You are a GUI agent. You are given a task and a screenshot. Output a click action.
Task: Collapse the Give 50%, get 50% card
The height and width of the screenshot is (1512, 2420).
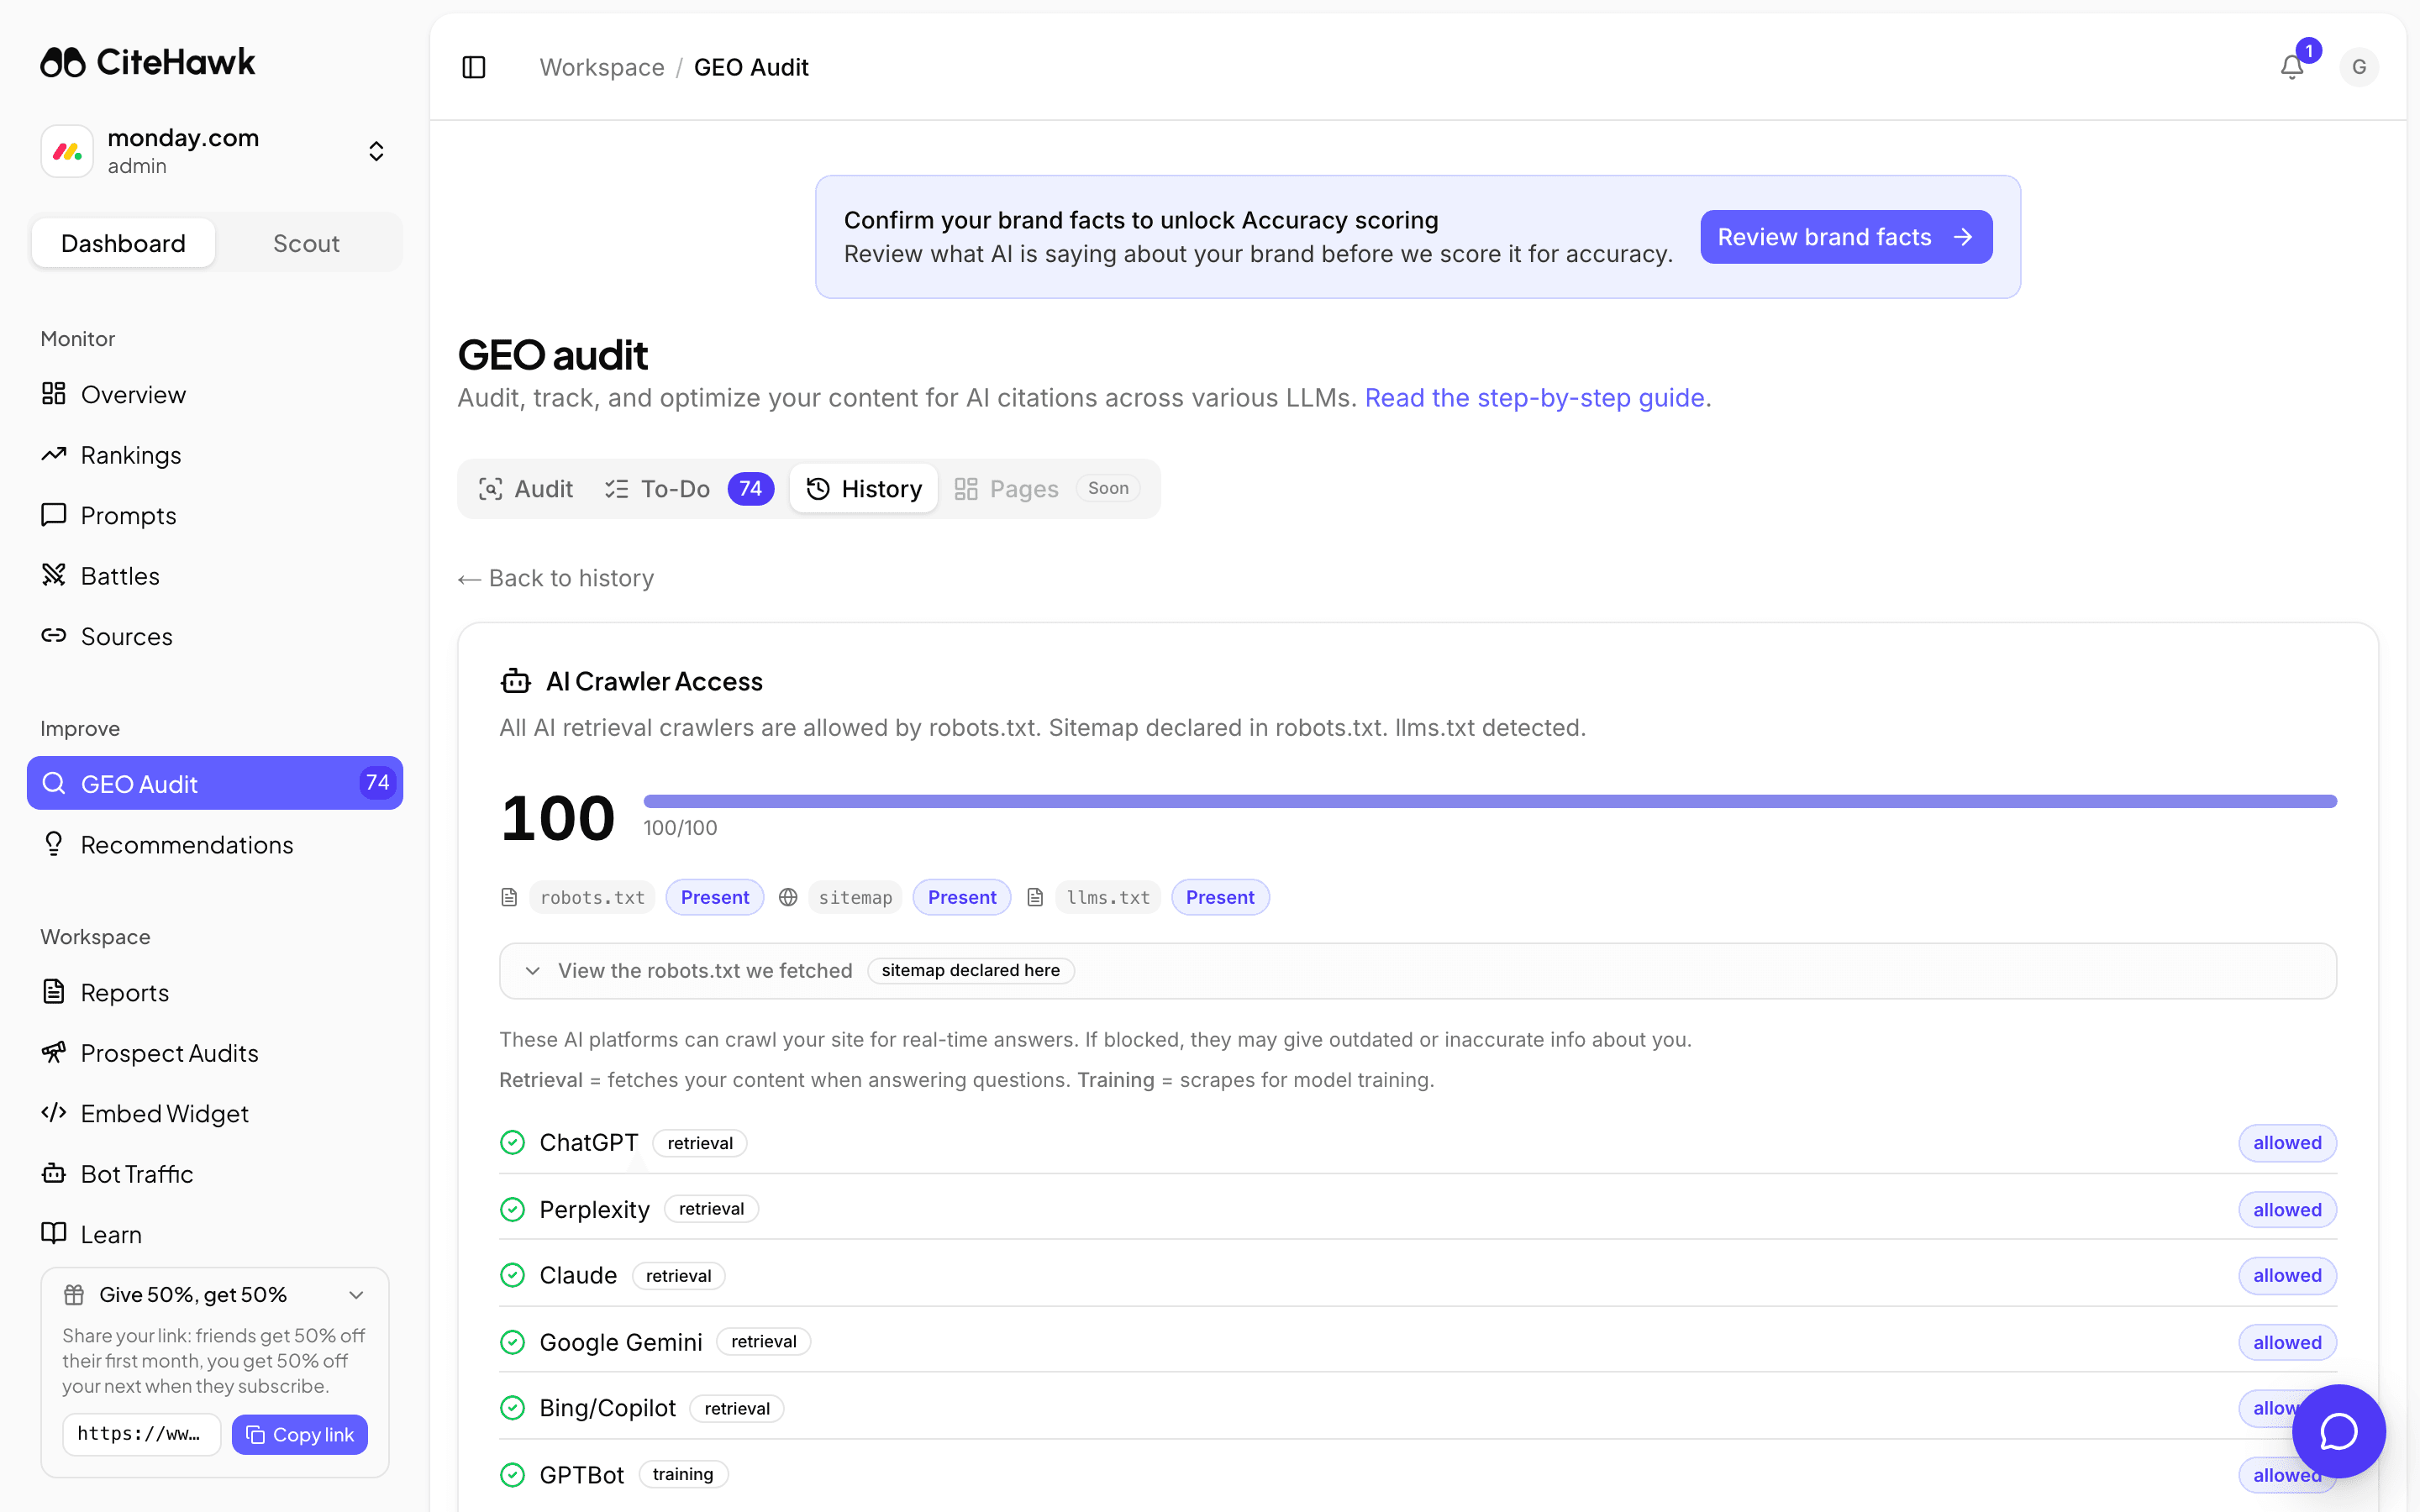(356, 1295)
